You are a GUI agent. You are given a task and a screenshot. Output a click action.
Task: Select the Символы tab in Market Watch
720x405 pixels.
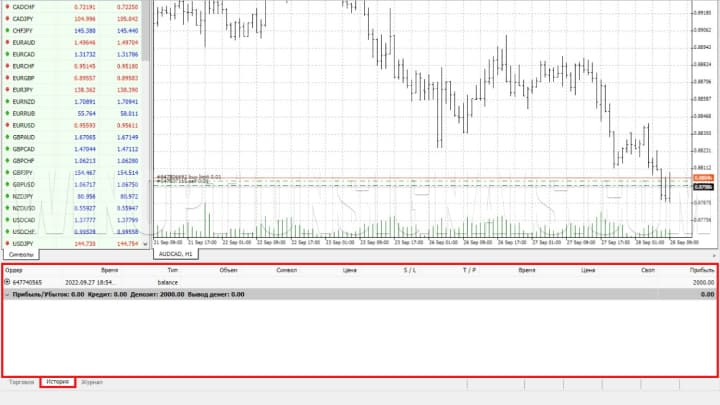pos(20,254)
